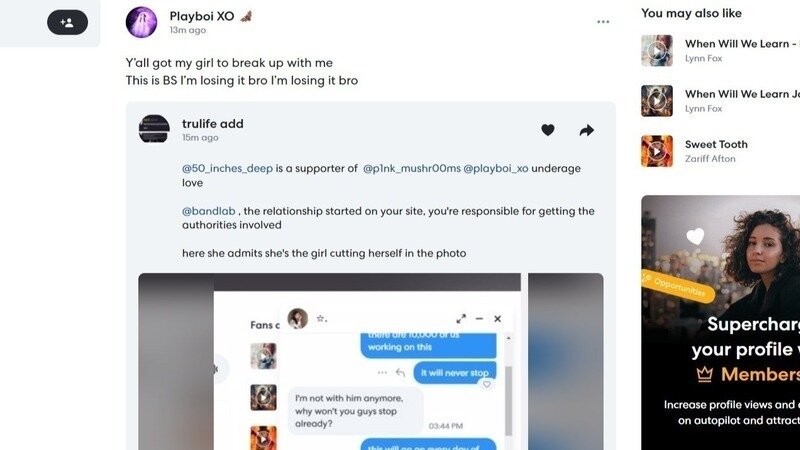This screenshot has width=800, height=450.
Task: Open the @playboi_xo mention link
Action: tap(496, 168)
